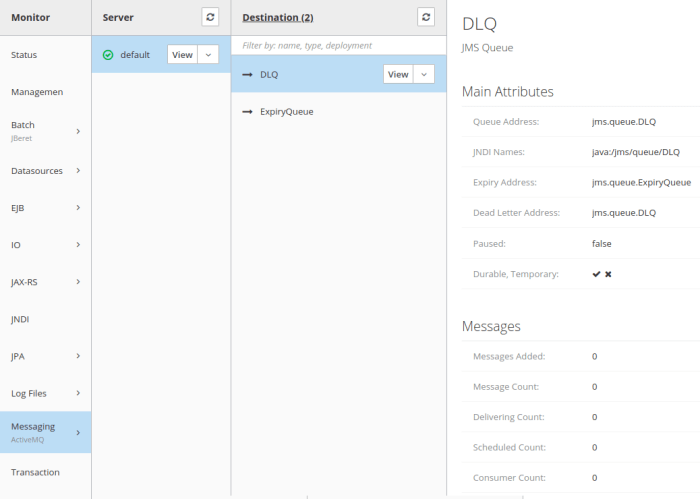Click JNDI Names value java:/jms/queue/DLQ

pyautogui.click(x=636, y=152)
